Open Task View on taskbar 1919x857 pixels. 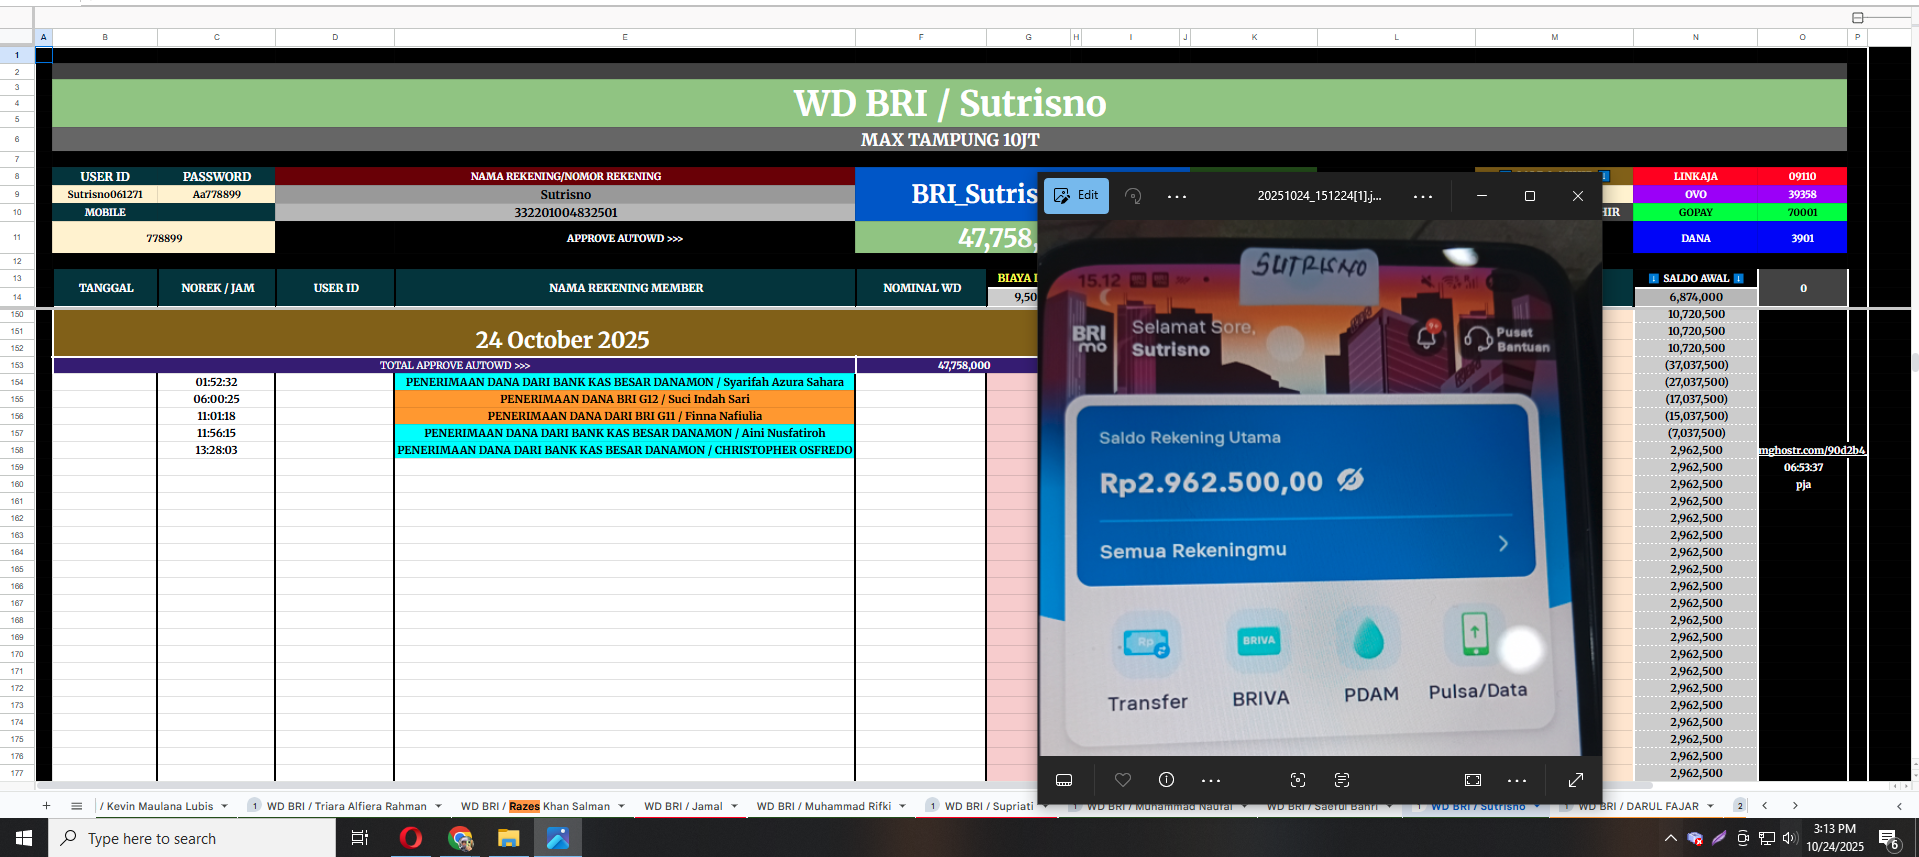tap(360, 838)
